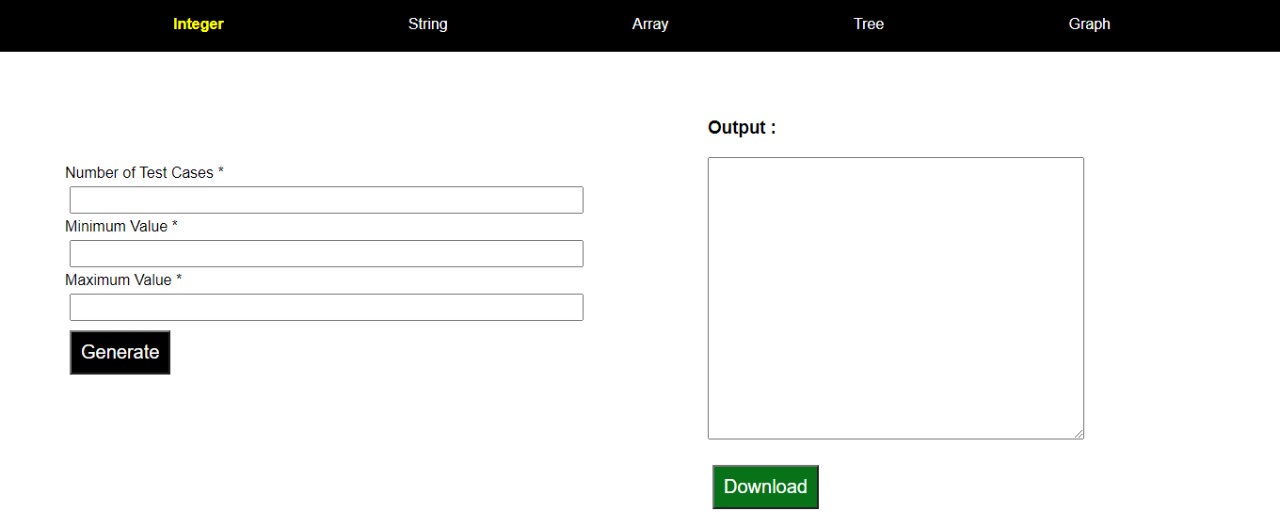This screenshot has width=1280, height=527.
Task: Focus the Output text area
Action: (x=895, y=298)
